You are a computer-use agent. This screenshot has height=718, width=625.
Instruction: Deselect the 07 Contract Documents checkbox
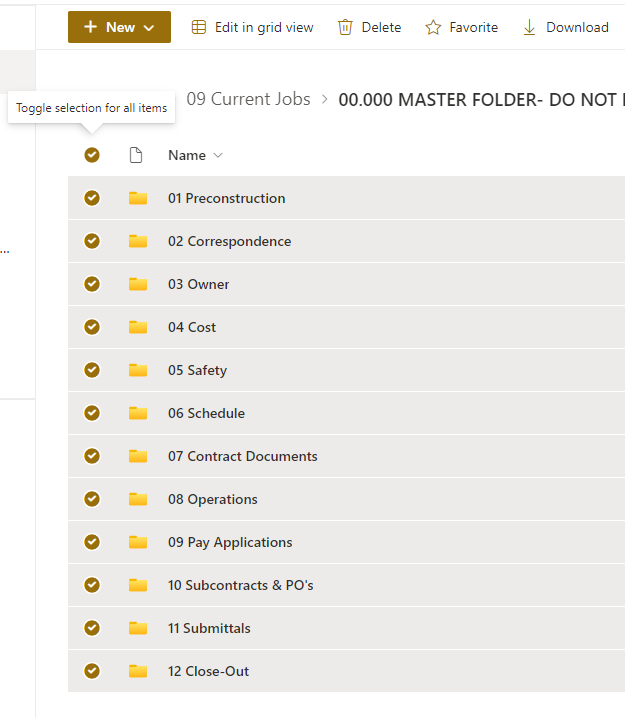92,456
